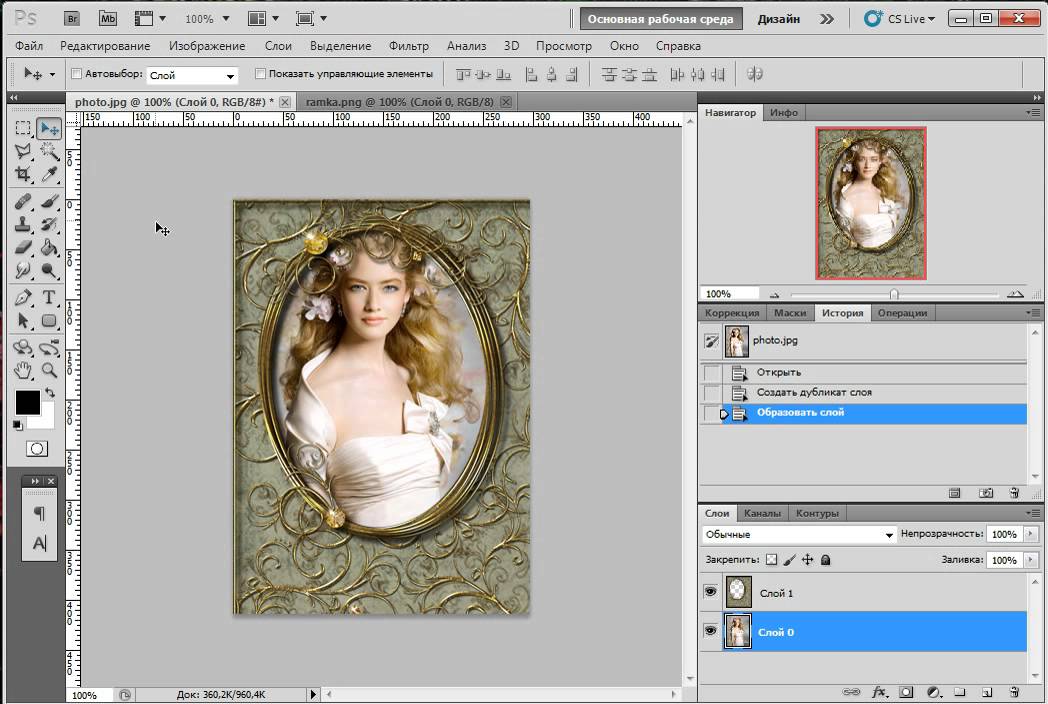Viewport: 1048px width, 704px height.
Task: Click the foreground black color swatch
Action: click(27, 402)
